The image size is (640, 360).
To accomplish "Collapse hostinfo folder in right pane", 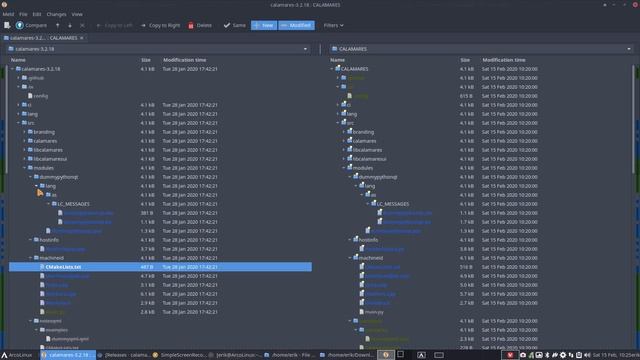I will tap(350, 240).
